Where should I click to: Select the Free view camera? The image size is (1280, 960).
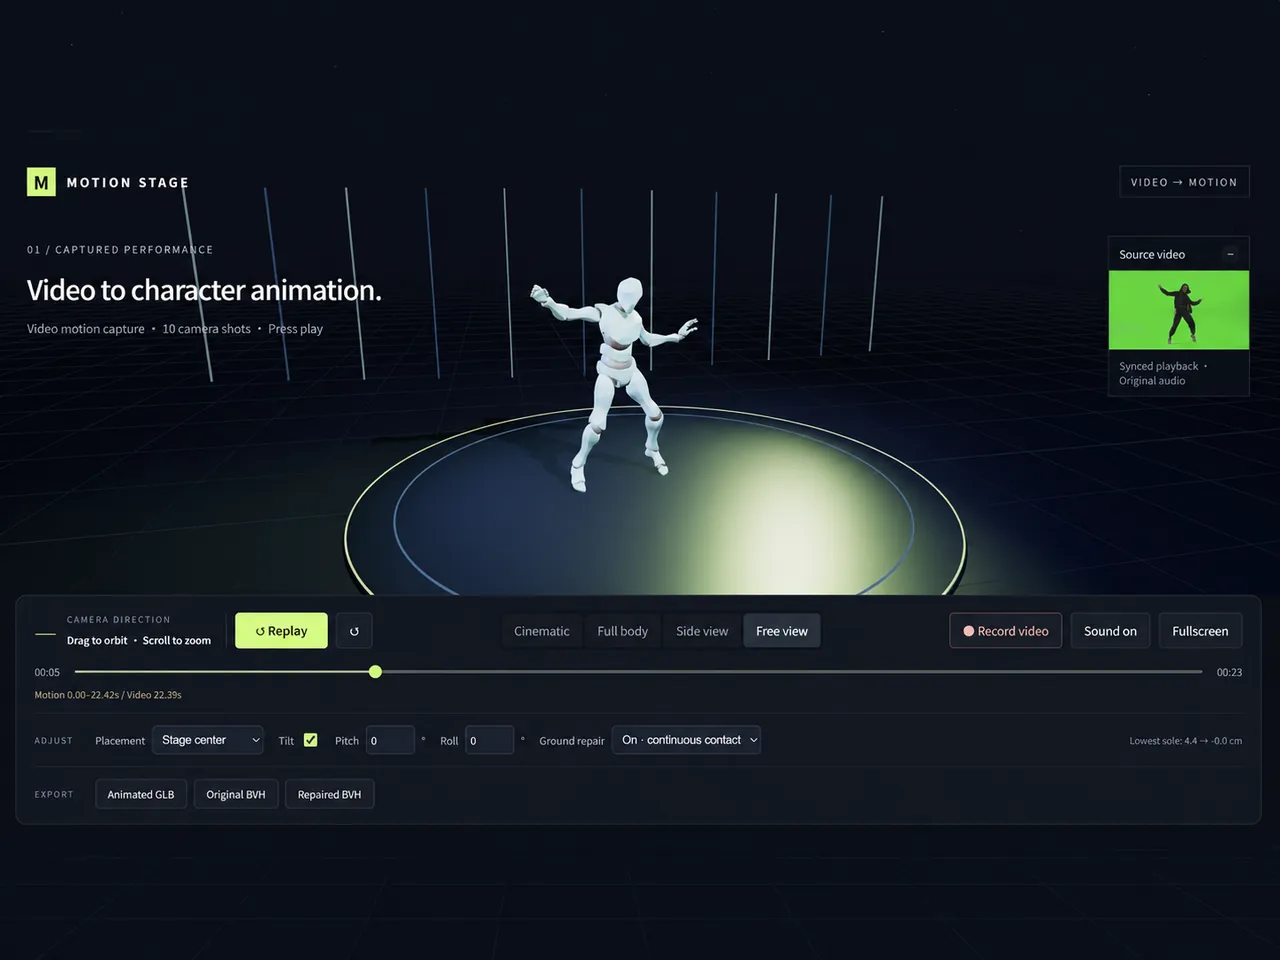coord(782,631)
